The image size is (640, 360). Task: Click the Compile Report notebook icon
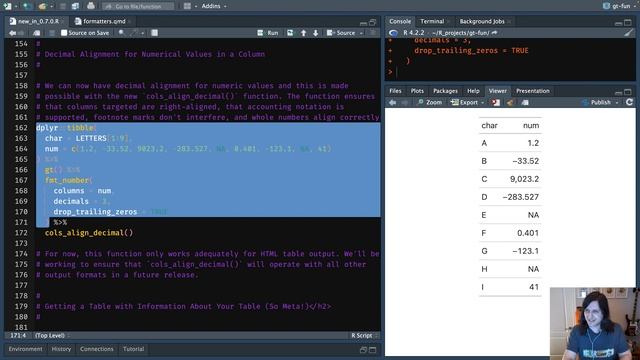[154, 33]
